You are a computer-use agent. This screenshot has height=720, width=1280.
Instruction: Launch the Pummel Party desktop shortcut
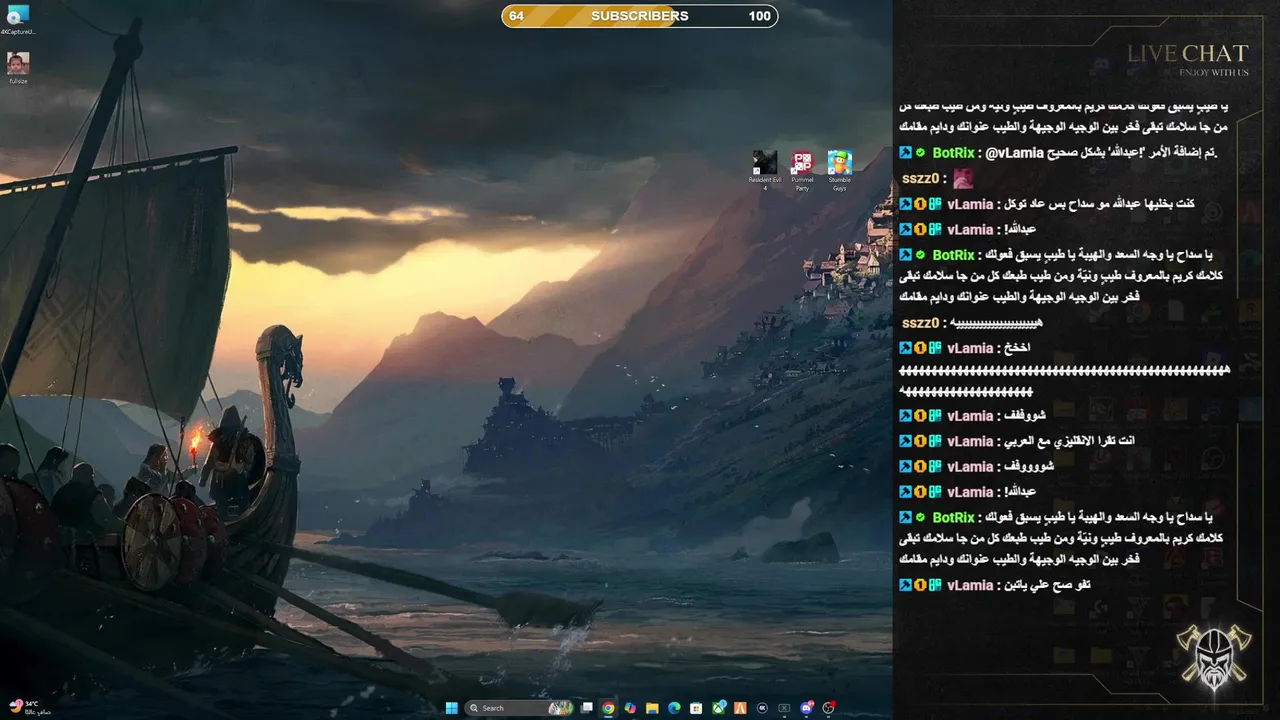point(802,170)
